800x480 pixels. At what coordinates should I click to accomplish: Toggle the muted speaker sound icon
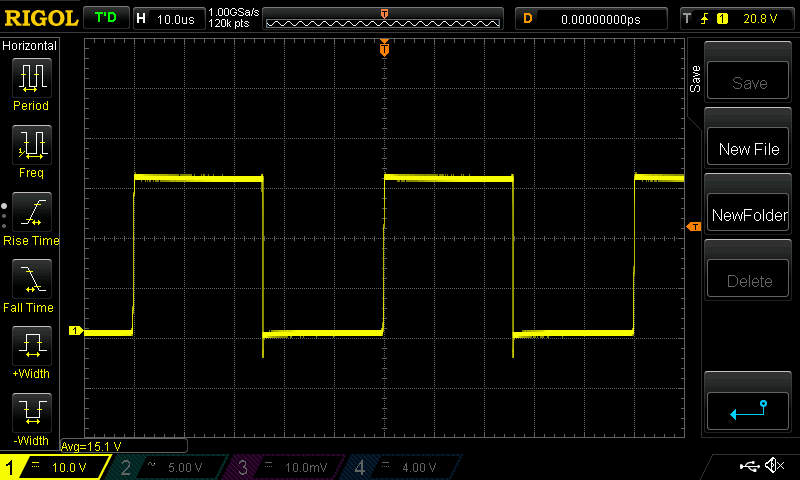(773, 466)
